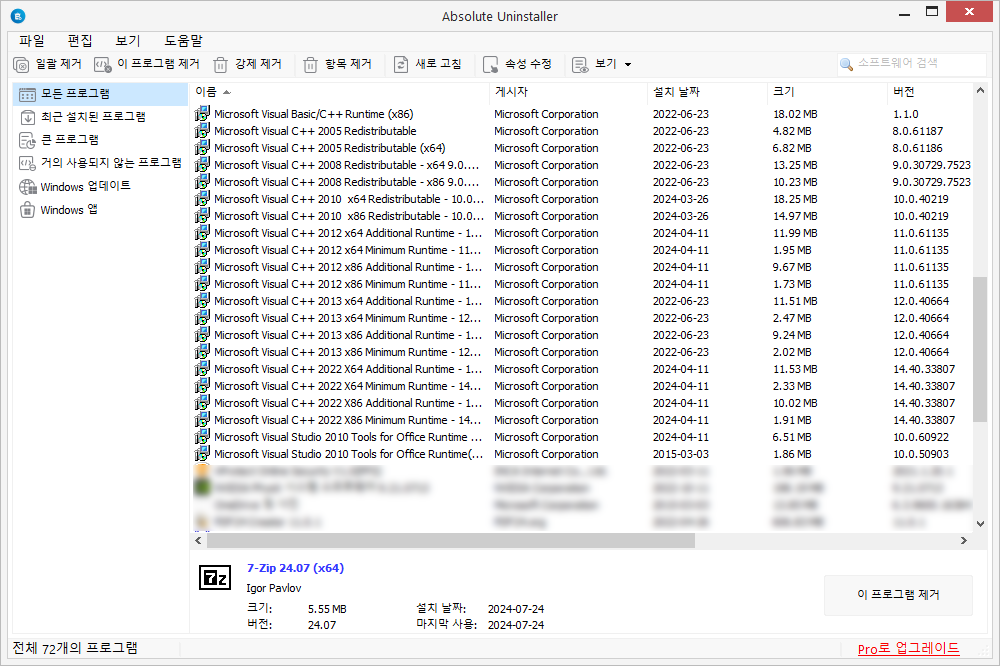Select Visual C++ 2022 X64 Minimum Runtime row
The width and height of the screenshot is (1000, 666).
click(582, 386)
